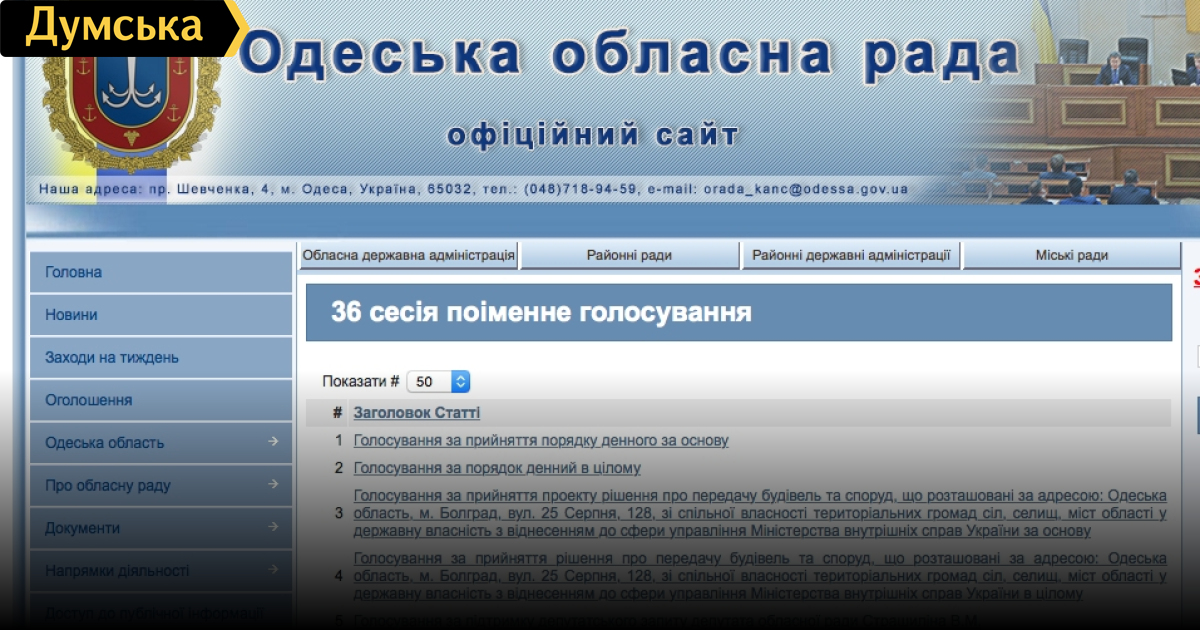Expand the Документи submenu arrow
This screenshot has height=630, width=1200.
click(x=273, y=528)
